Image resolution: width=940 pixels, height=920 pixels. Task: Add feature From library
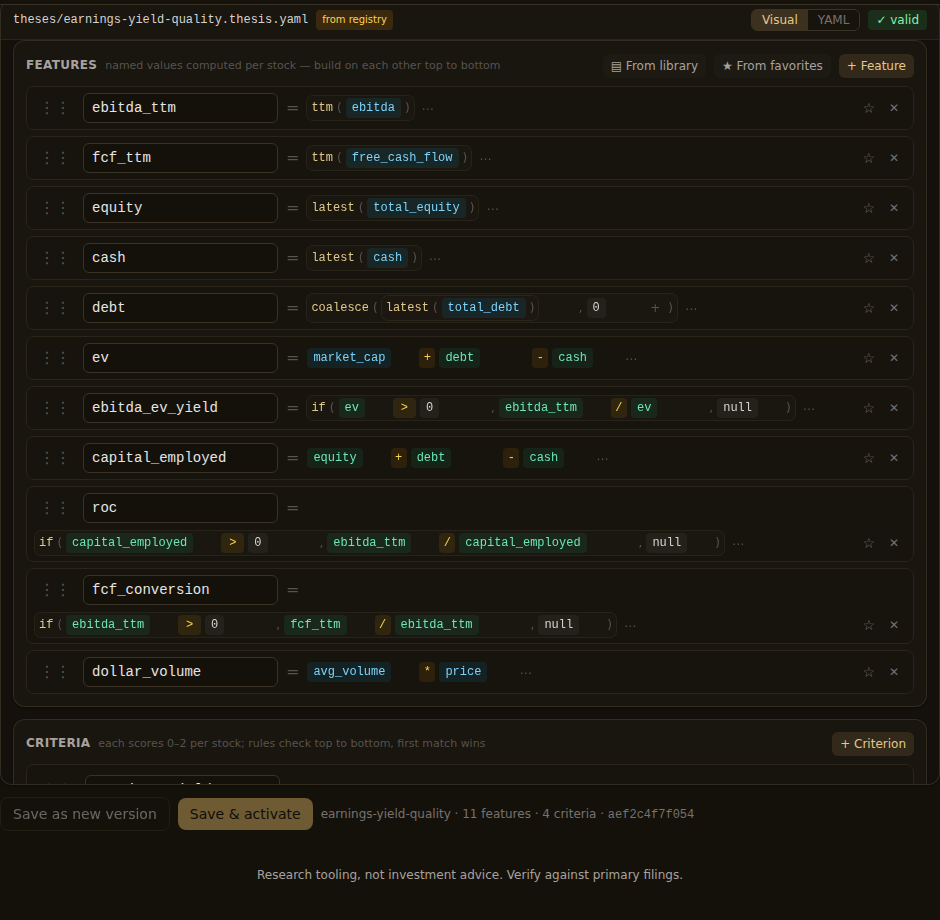tap(654, 66)
